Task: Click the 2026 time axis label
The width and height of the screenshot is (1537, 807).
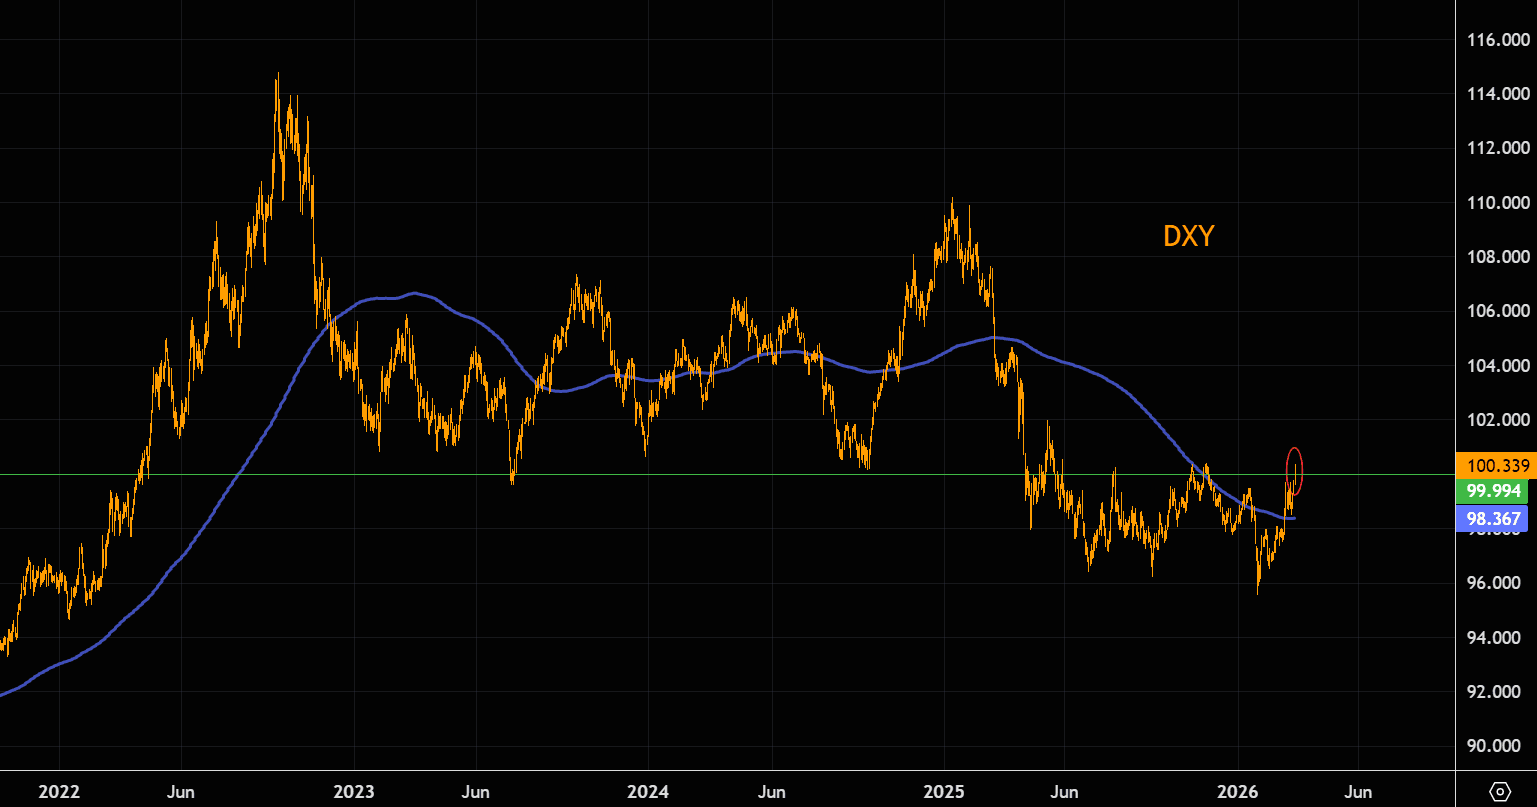Action: [x=1238, y=792]
